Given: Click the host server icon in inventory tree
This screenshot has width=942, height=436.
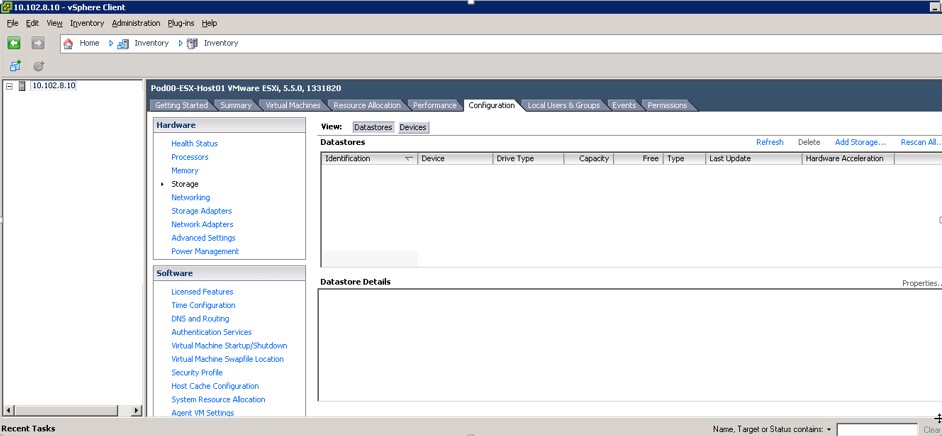Looking at the screenshot, I should coord(22,86).
